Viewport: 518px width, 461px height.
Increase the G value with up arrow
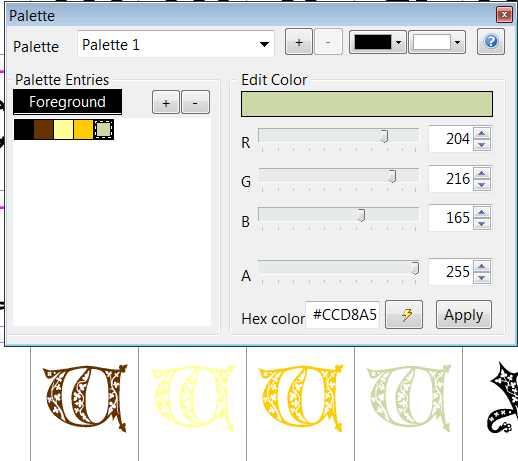tap(482, 173)
